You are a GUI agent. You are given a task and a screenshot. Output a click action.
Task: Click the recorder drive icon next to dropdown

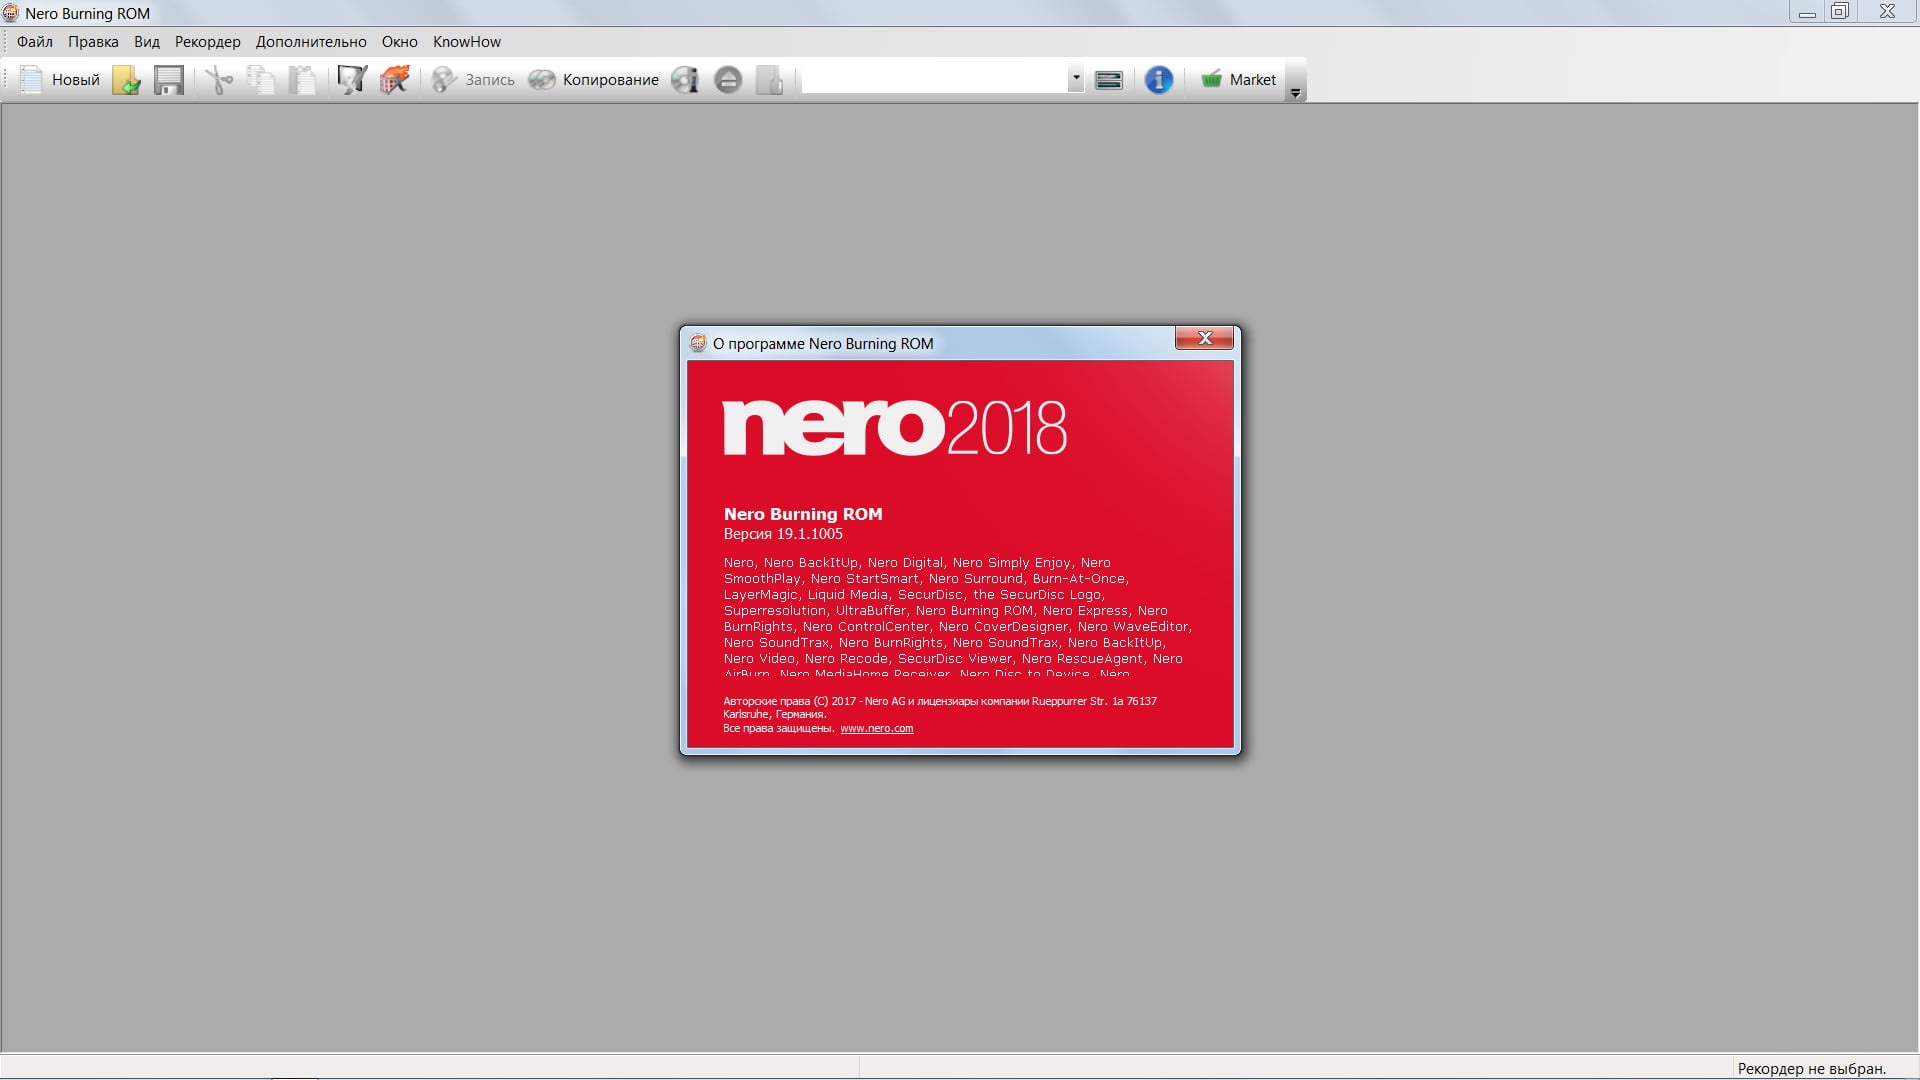click(1109, 80)
